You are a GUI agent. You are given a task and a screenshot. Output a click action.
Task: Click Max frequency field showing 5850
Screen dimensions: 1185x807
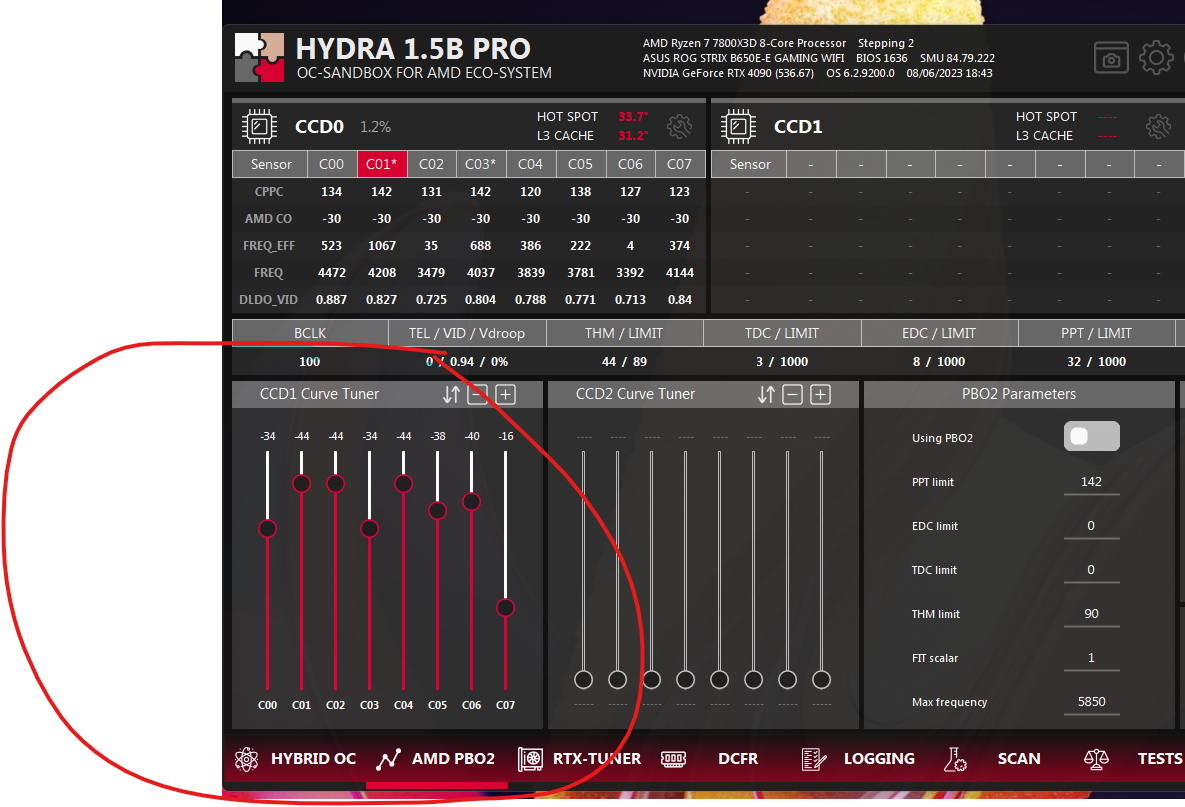coord(1091,702)
